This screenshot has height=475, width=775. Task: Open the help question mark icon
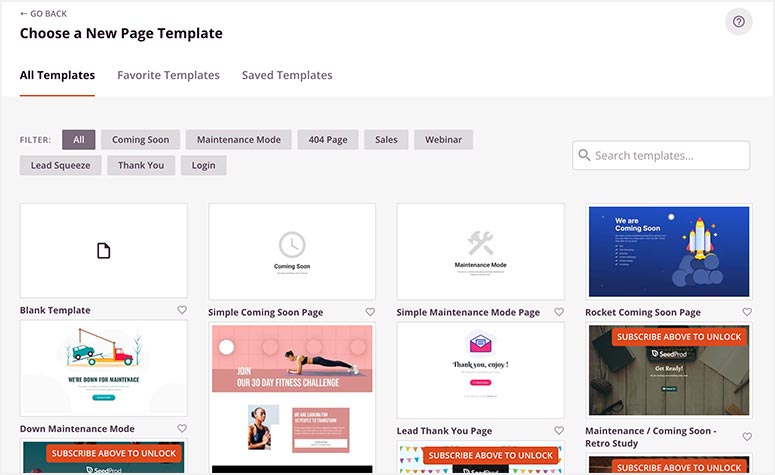coord(738,22)
